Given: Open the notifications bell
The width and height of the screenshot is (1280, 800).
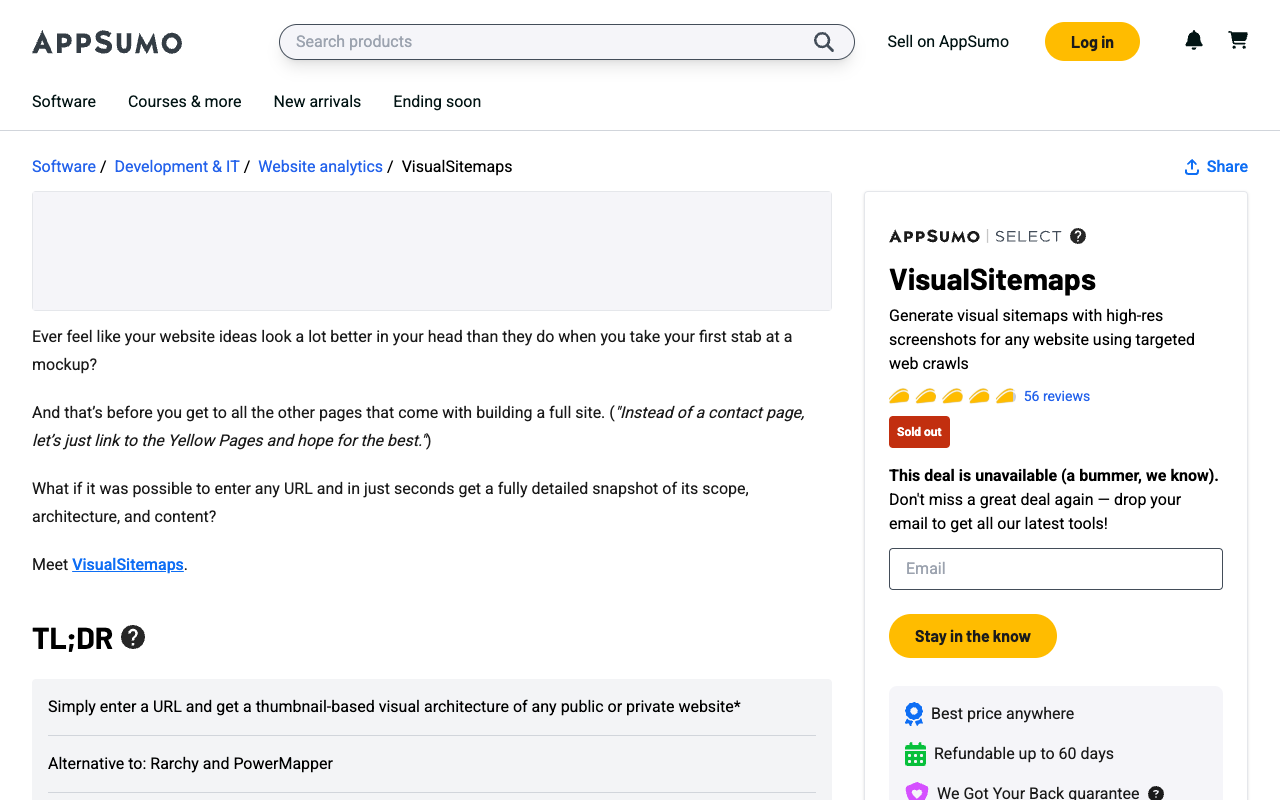Looking at the screenshot, I should pyautogui.click(x=1194, y=41).
